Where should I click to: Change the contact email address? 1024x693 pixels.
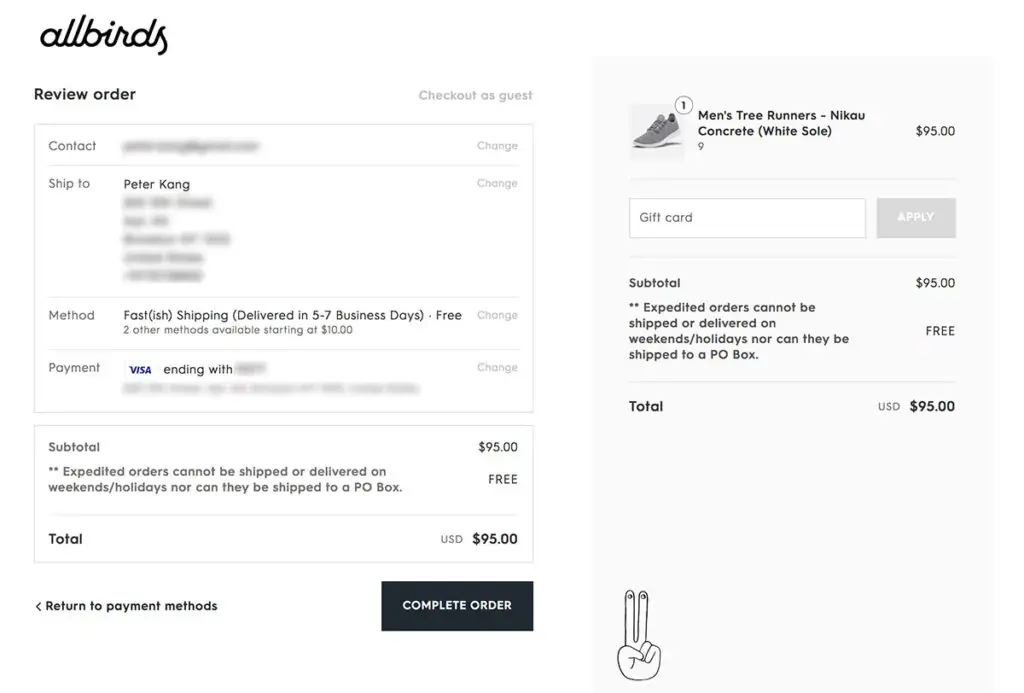[x=497, y=146]
